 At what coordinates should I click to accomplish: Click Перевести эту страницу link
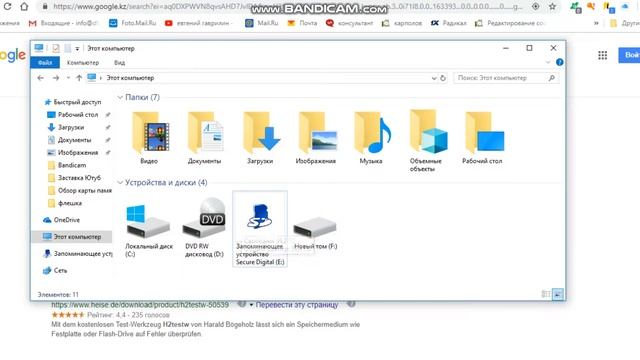[x=297, y=305]
